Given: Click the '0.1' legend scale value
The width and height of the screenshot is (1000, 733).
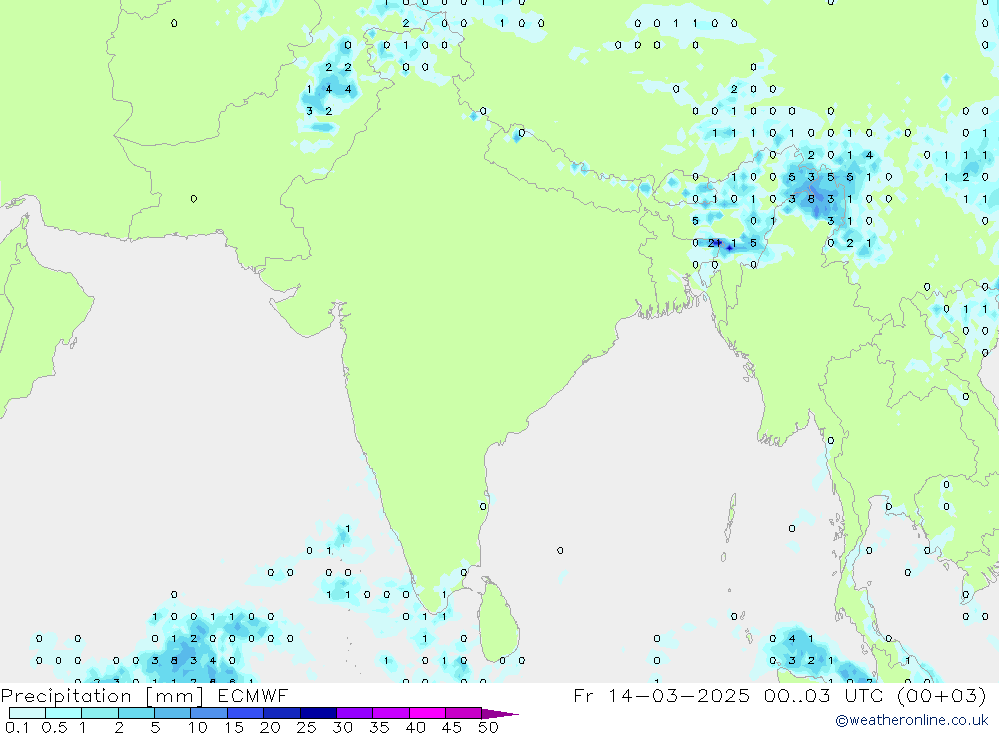Looking at the screenshot, I should [17, 727].
